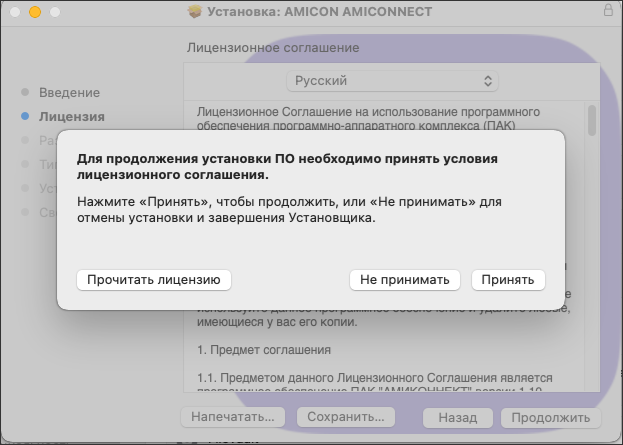Minimize window with yellow button
Screen dimensions: 623x445
tap(35, 12)
